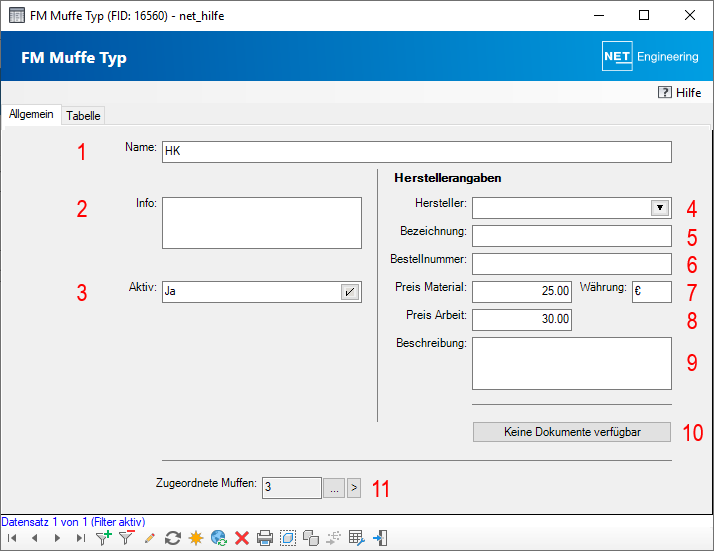Screen dimensions: 714x551
Task: Click the globe refresh icon
Action: [219, 538]
